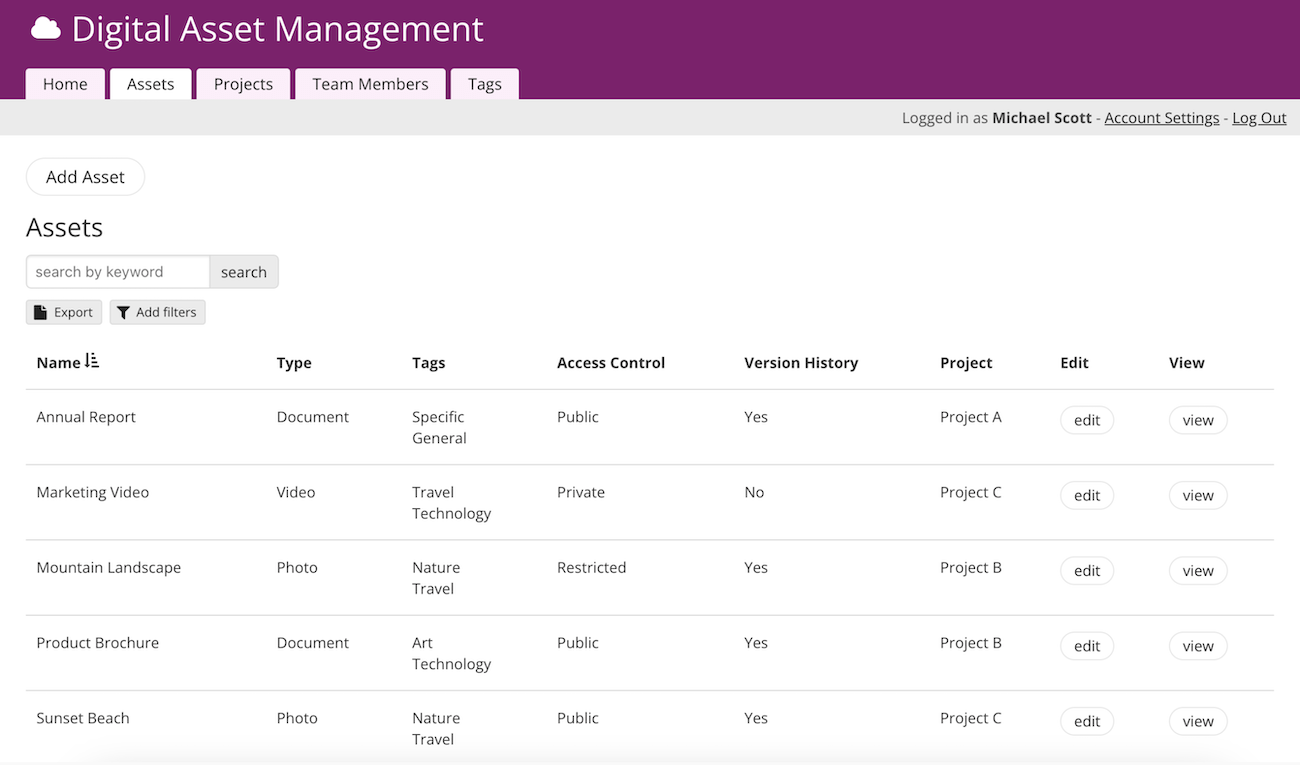1300x765 pixels.
Task: Click Project A in Annual Report row
Action: click(x=971, y=417)
